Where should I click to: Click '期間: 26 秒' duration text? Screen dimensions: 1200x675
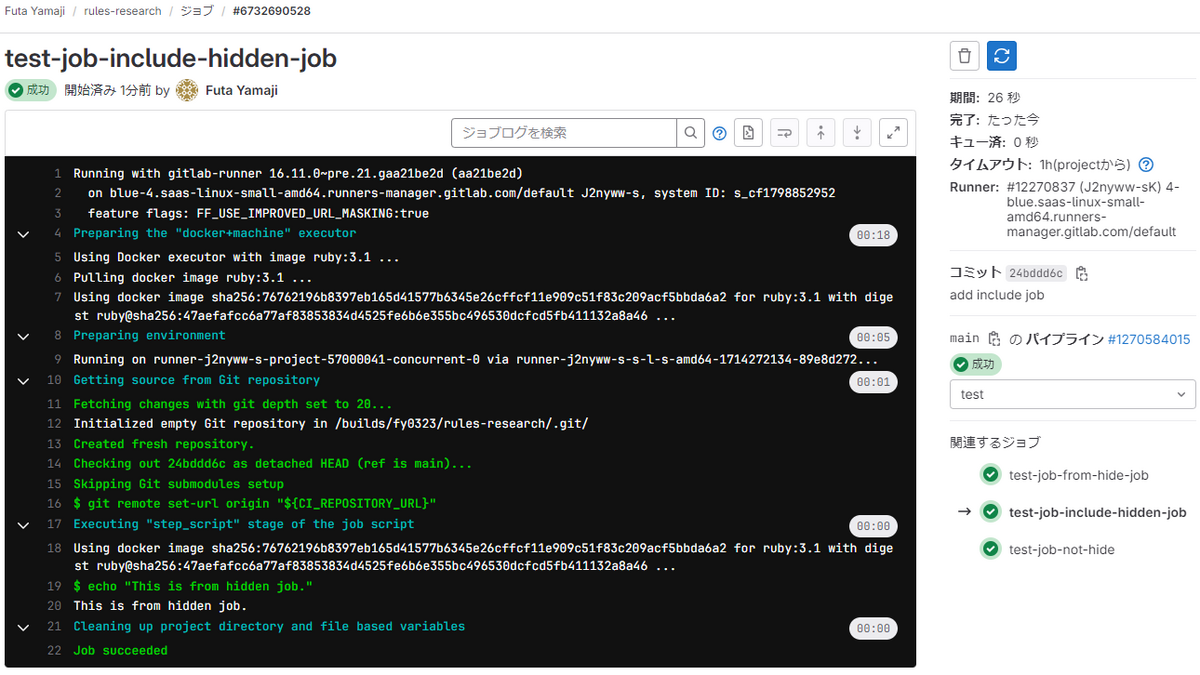pos(985,97)
